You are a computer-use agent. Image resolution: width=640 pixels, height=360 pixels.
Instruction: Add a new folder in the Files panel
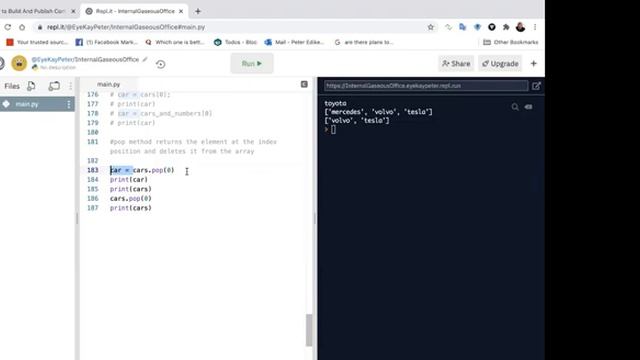54,86
